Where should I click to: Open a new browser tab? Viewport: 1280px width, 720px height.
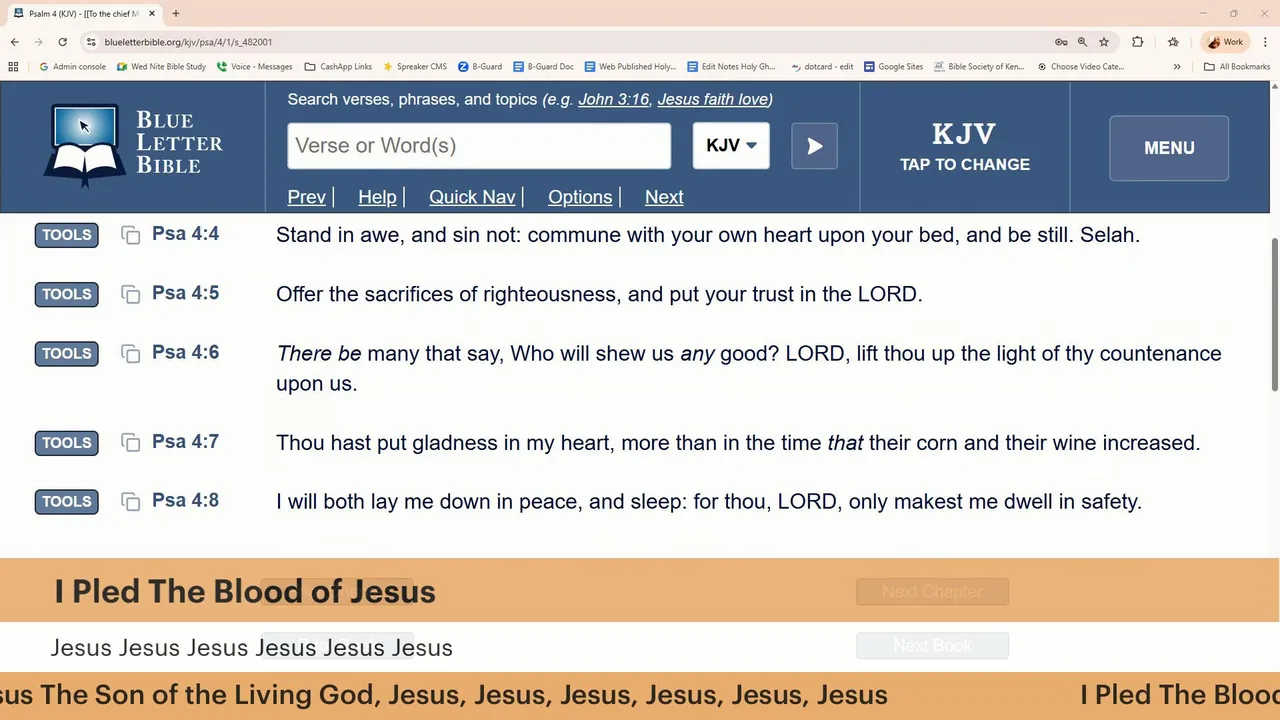point(175,14)
